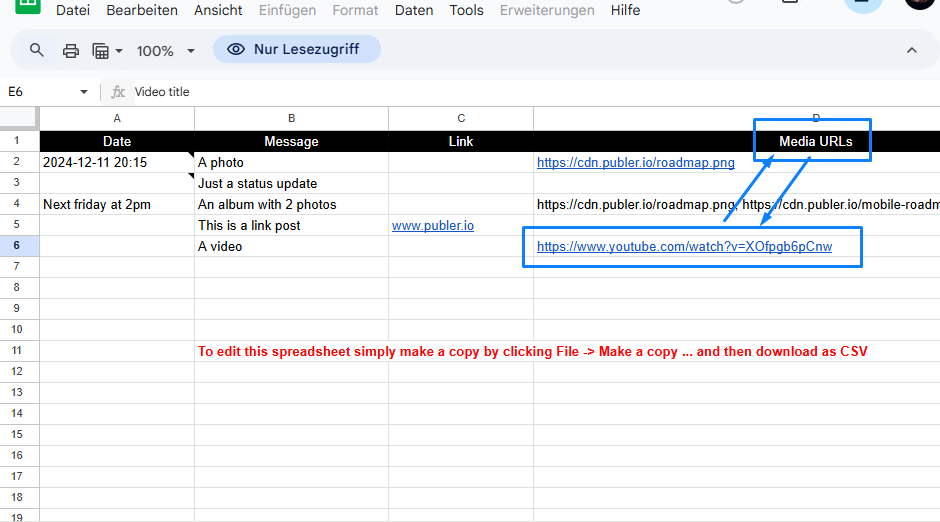Select row 6 header
This screenshot has width=940, height=522.
tap(19, 246)
